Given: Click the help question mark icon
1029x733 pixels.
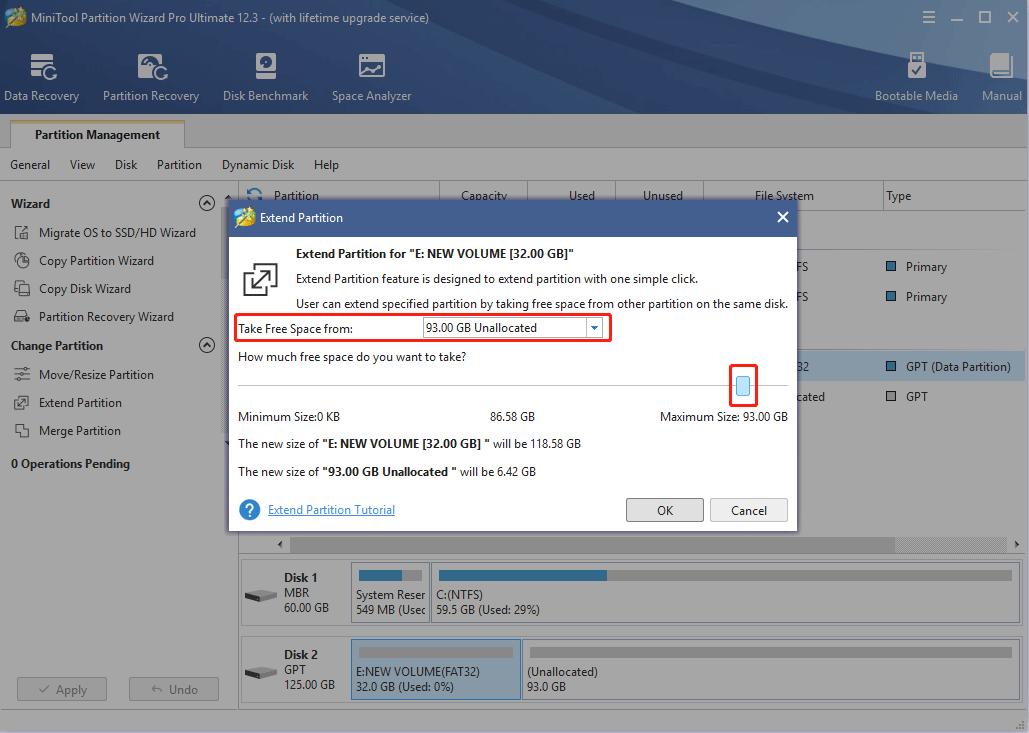Looking at the screenshot, I should click(249, 510).
